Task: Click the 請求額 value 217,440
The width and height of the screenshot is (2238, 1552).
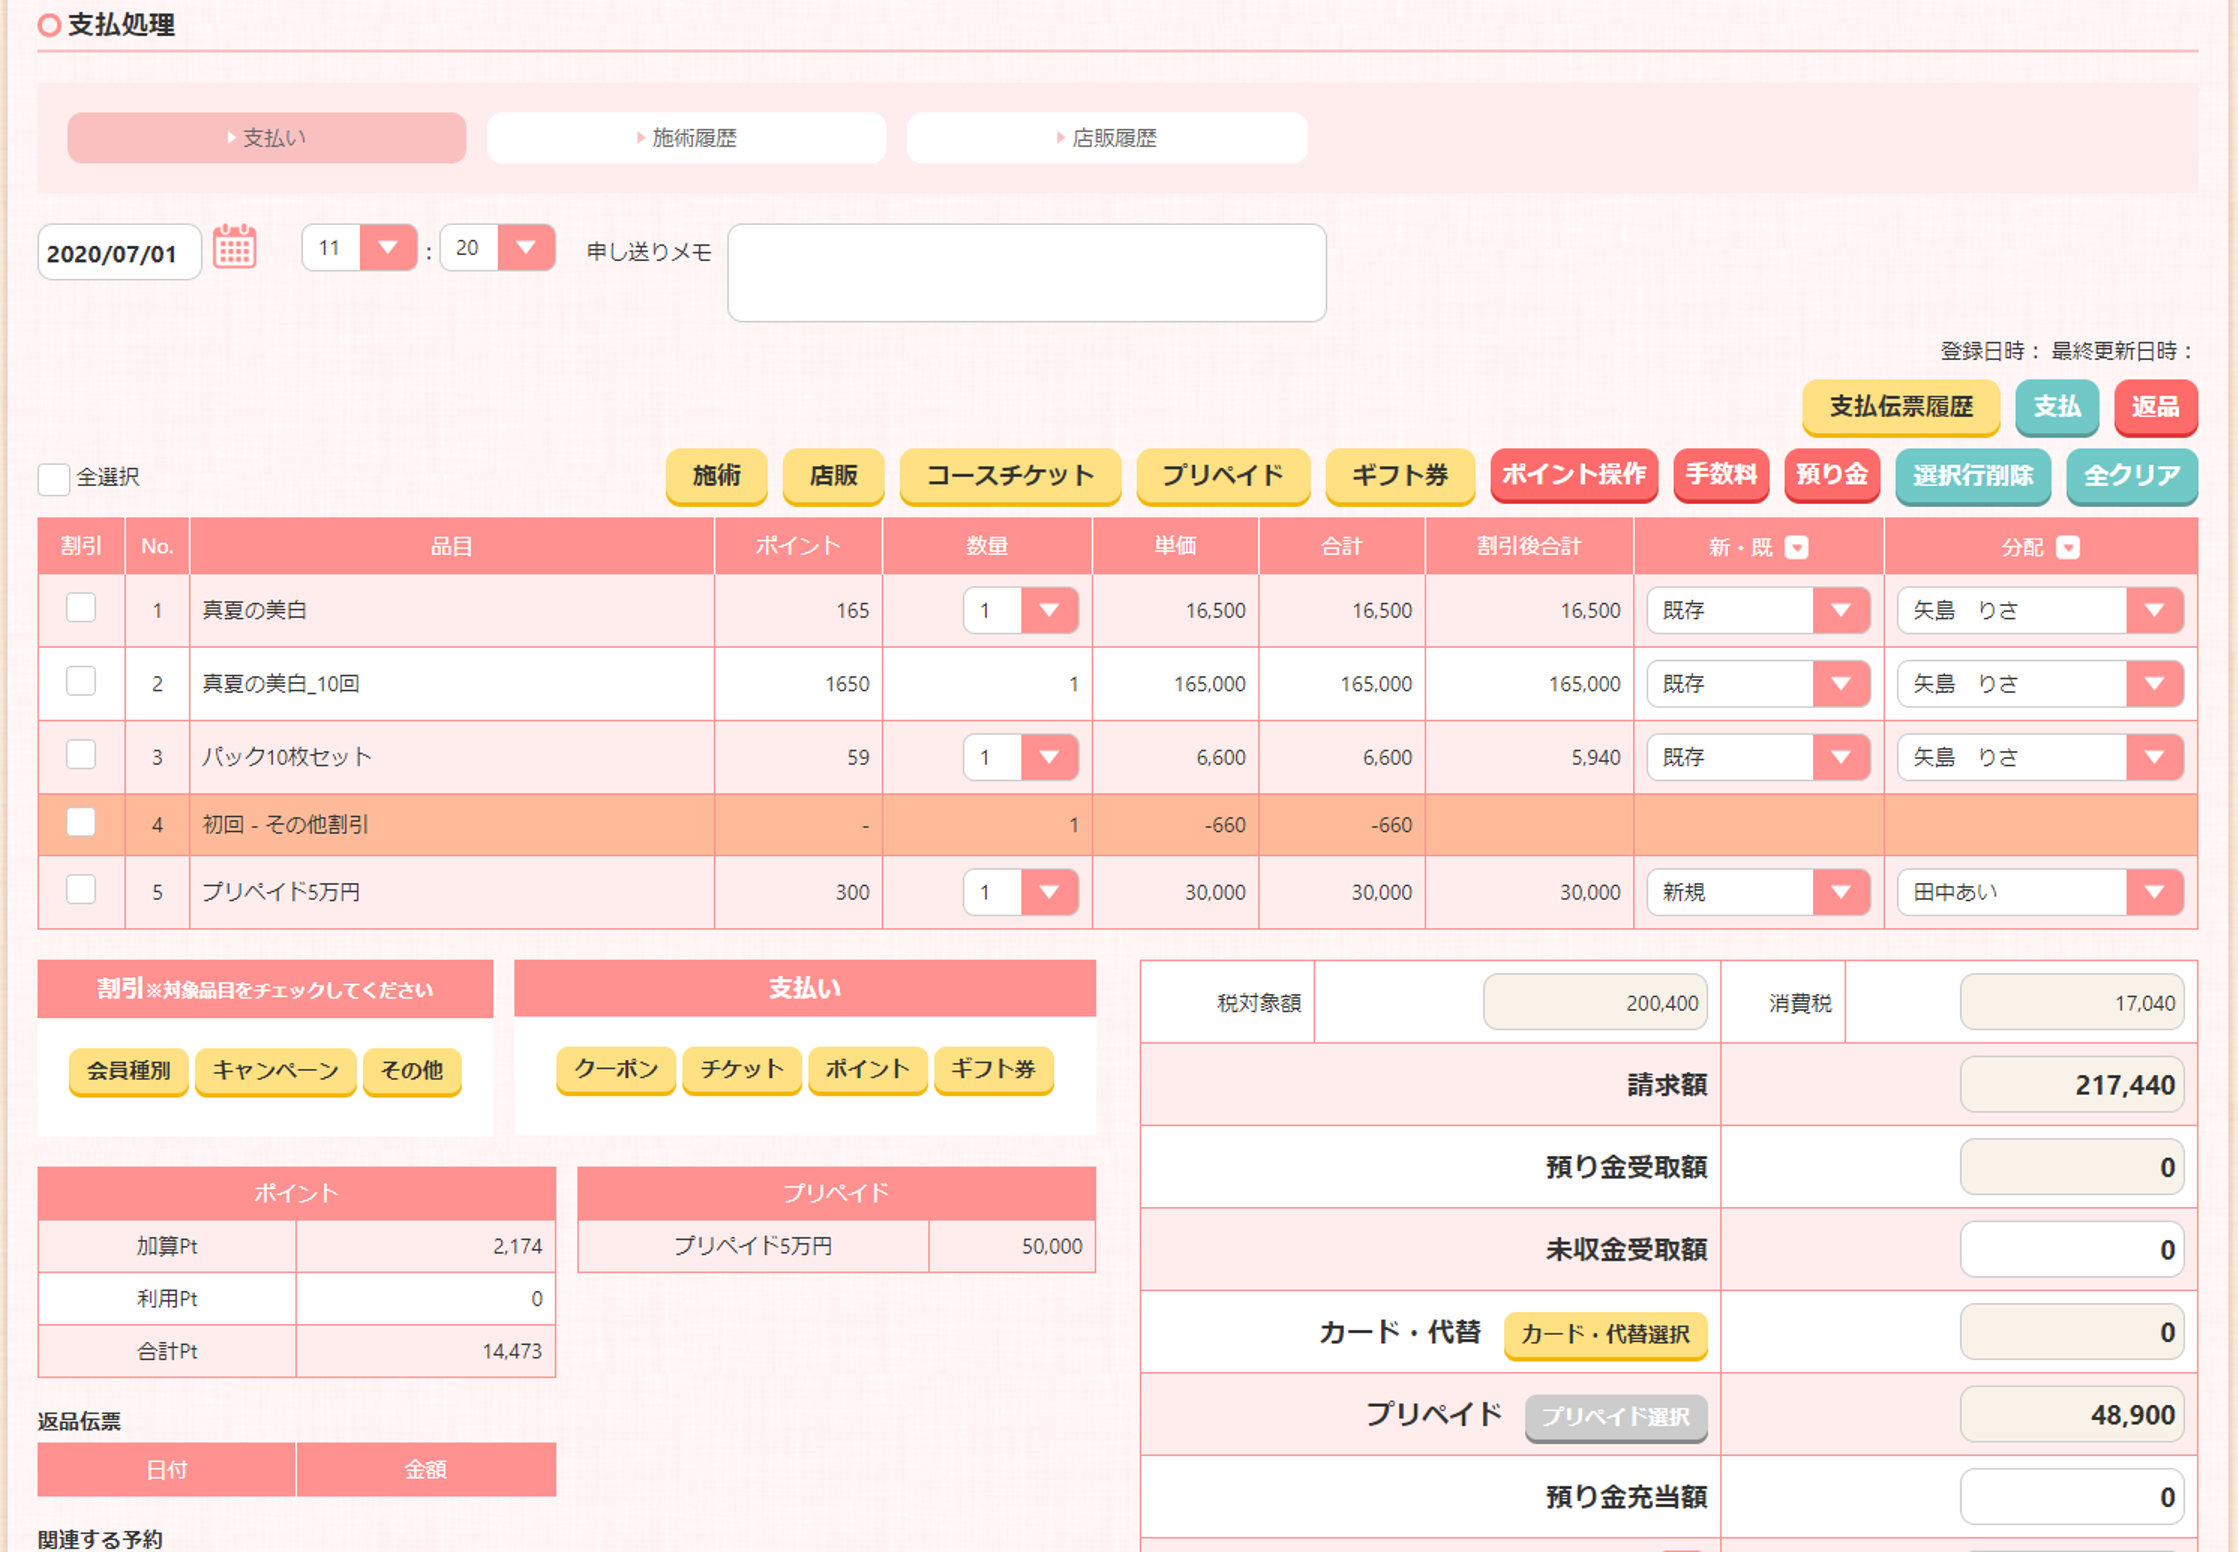Action: tap(2072, 1085)
